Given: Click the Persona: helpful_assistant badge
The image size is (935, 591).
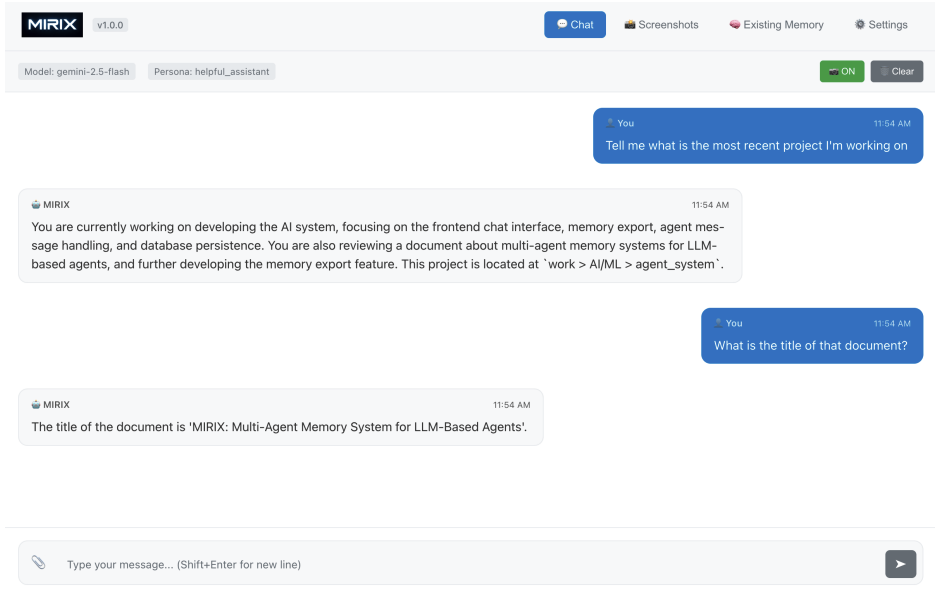Looking at the screenshot, I should click(x=211, y=72).
